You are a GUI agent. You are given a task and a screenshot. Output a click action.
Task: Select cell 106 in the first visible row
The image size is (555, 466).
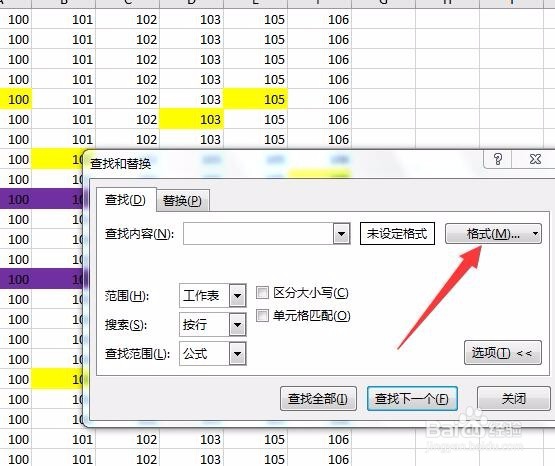tap(320, 19)
